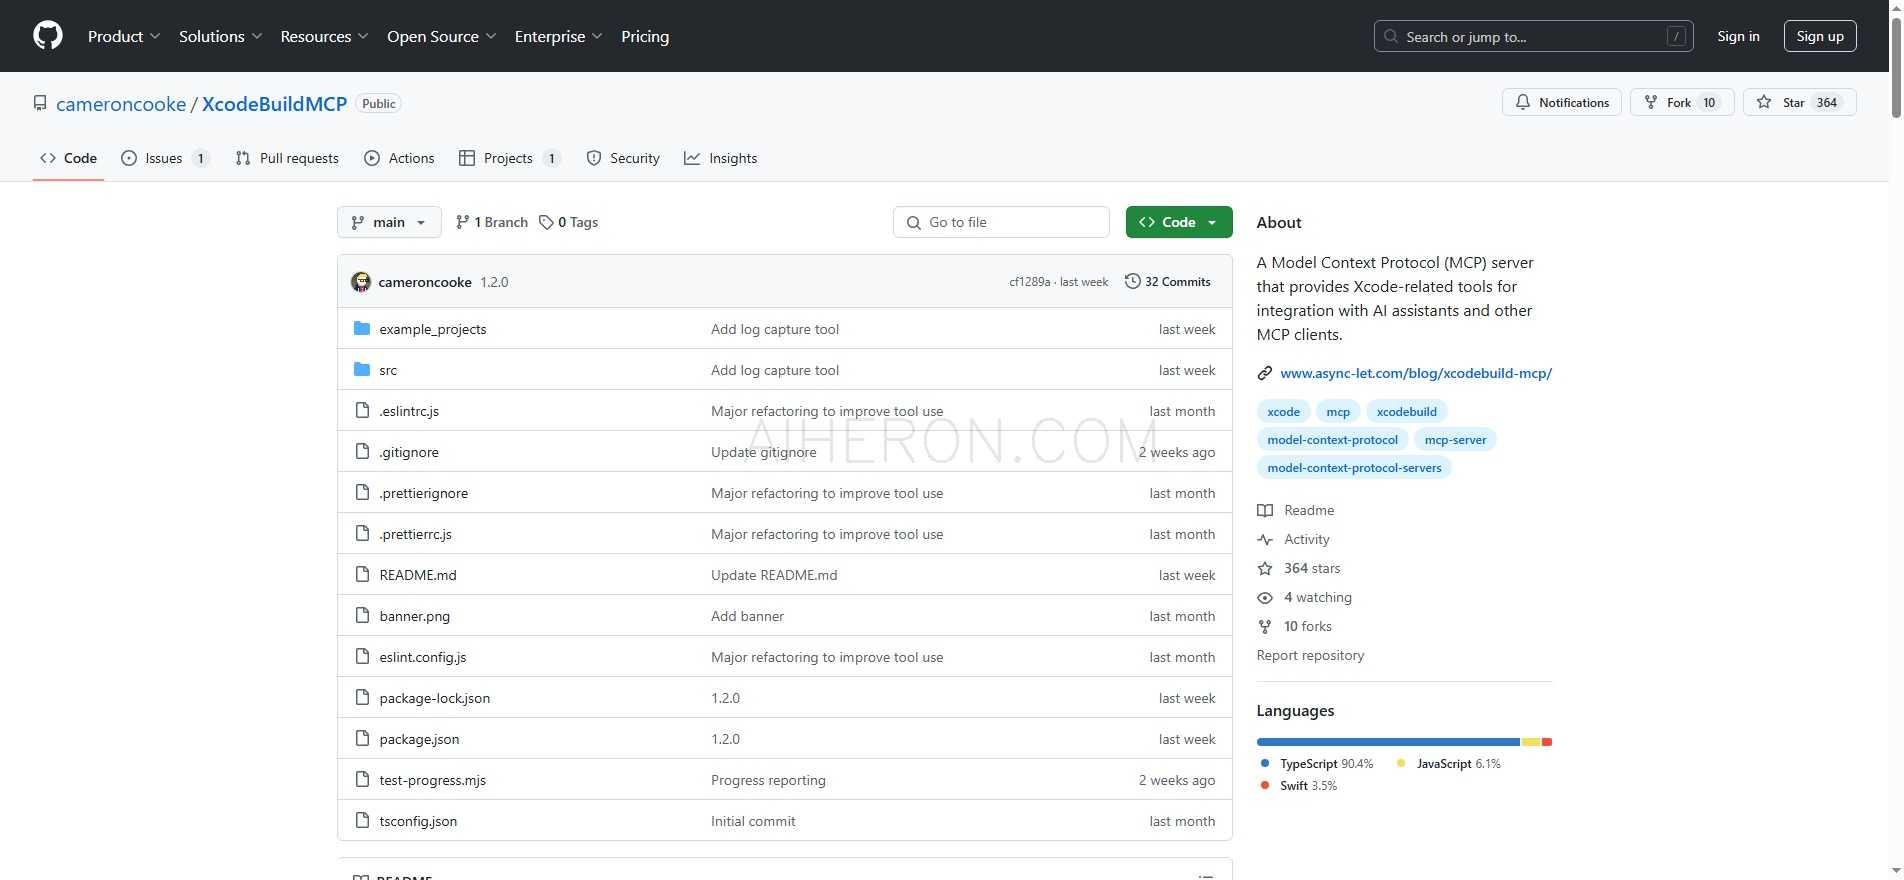Click the Report repository link
Screen dimensions: 1904x880
coord(1310,655)
